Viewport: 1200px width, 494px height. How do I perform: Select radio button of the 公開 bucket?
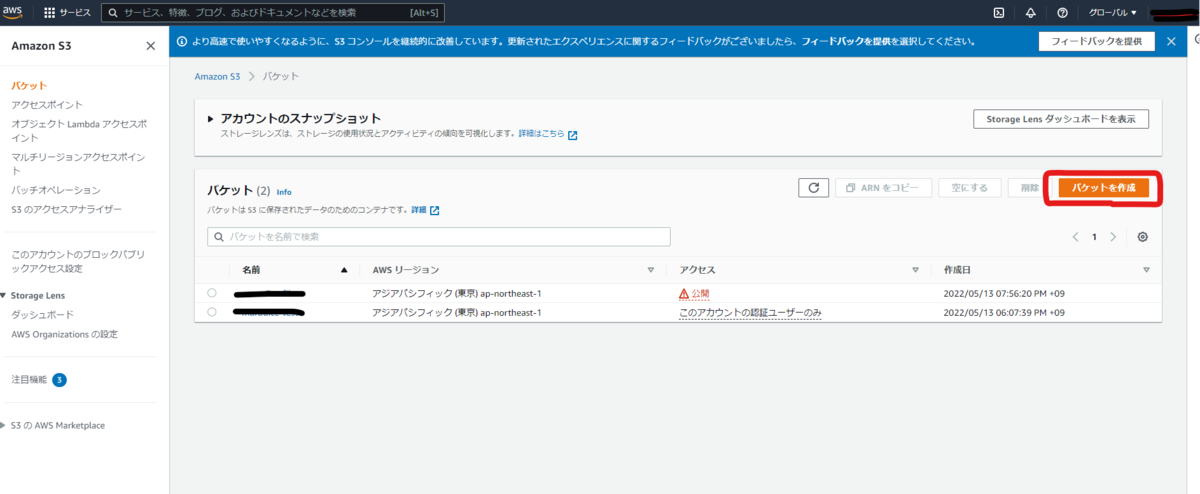pos(211,293)
